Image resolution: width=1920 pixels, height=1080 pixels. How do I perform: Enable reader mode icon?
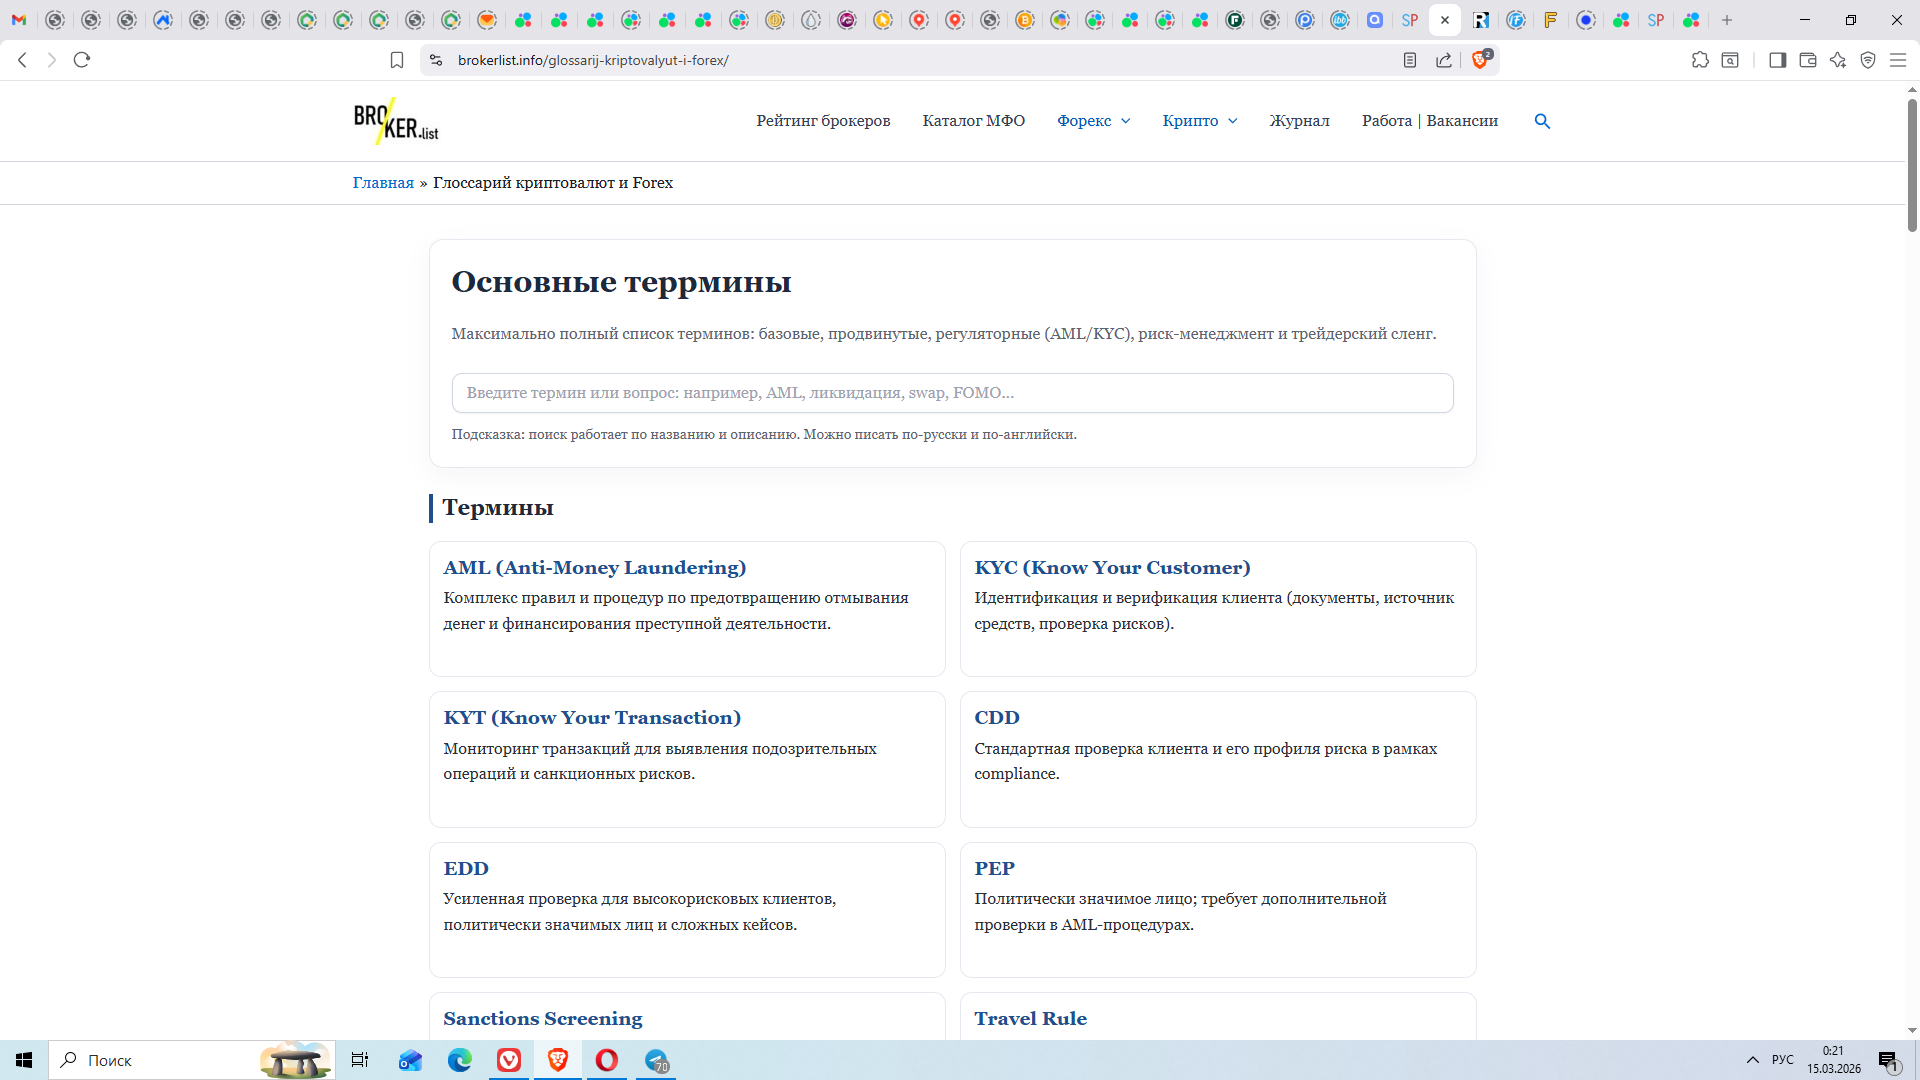coord(1410,60)
